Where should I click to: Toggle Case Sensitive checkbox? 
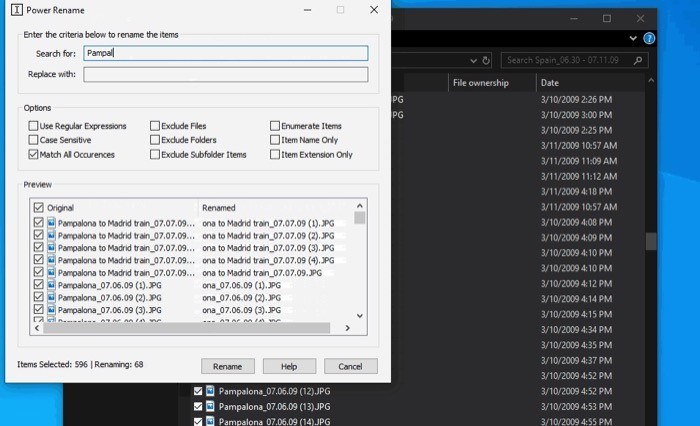click(33, 140)
